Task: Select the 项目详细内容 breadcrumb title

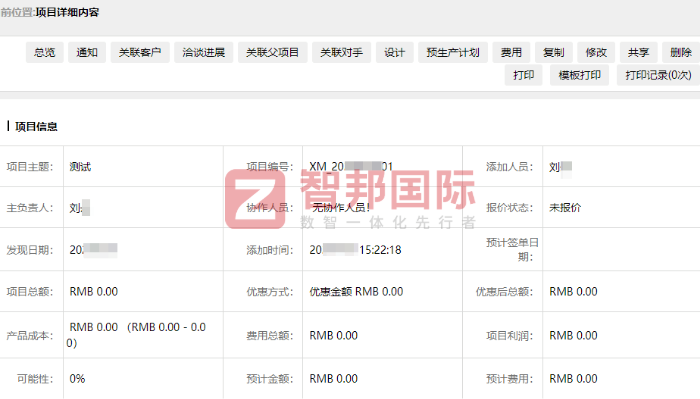Action: click(67, 12)
